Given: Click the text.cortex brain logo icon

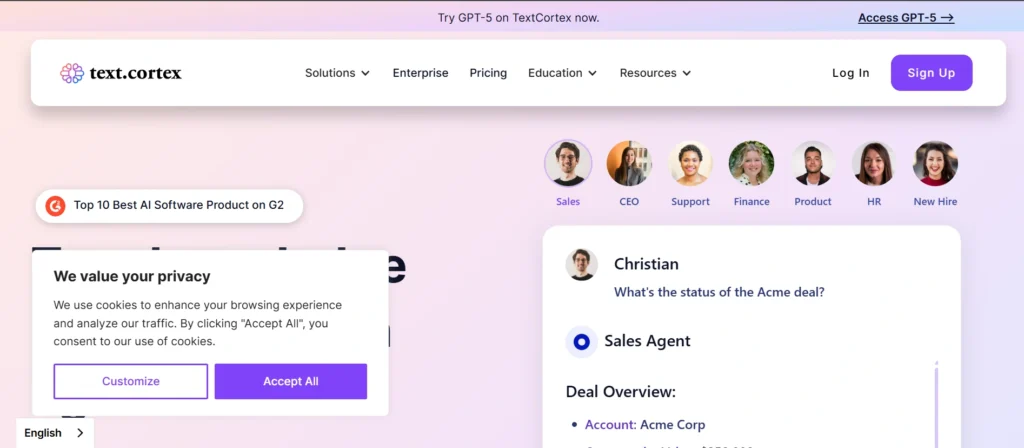Looking at the screenshot, I should click(x=72, y=73).
